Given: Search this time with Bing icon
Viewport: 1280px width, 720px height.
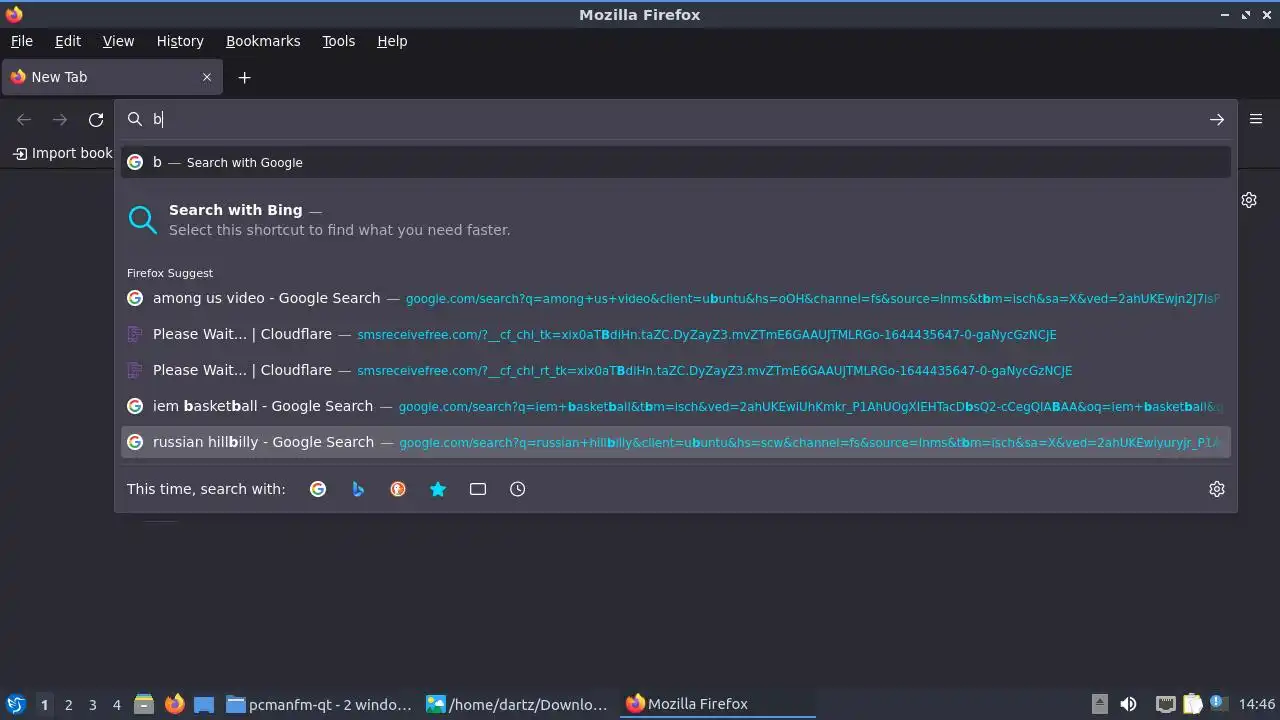Looking at the screenshot, I should [358, 489].
